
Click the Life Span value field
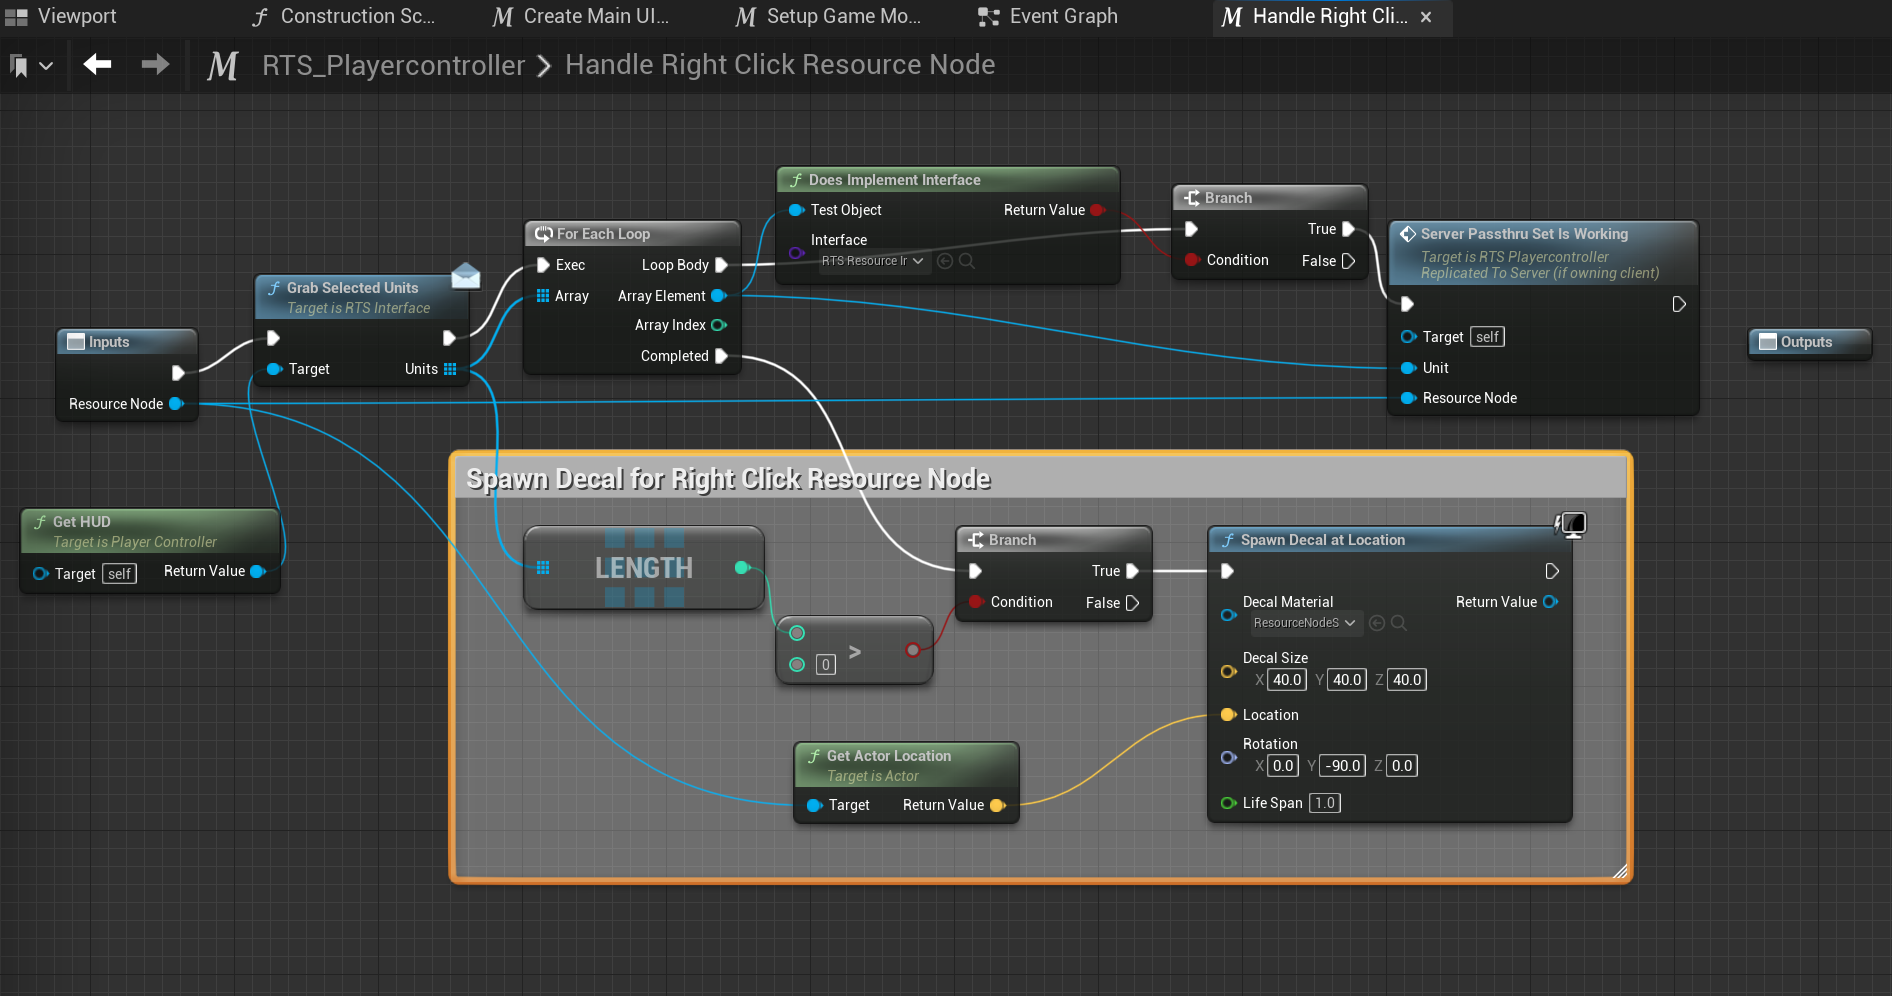click(1325, 803)
